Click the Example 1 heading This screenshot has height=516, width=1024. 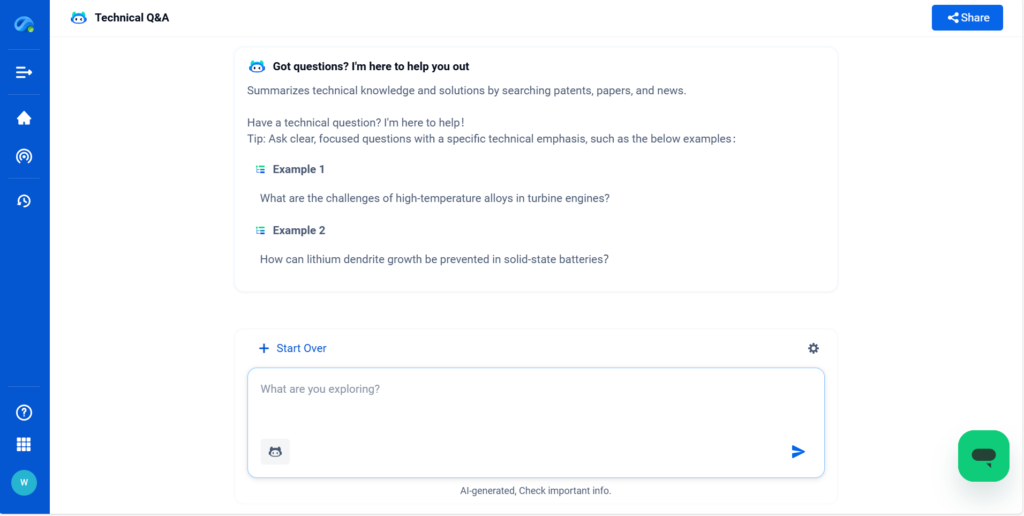(x=298, y=169)
